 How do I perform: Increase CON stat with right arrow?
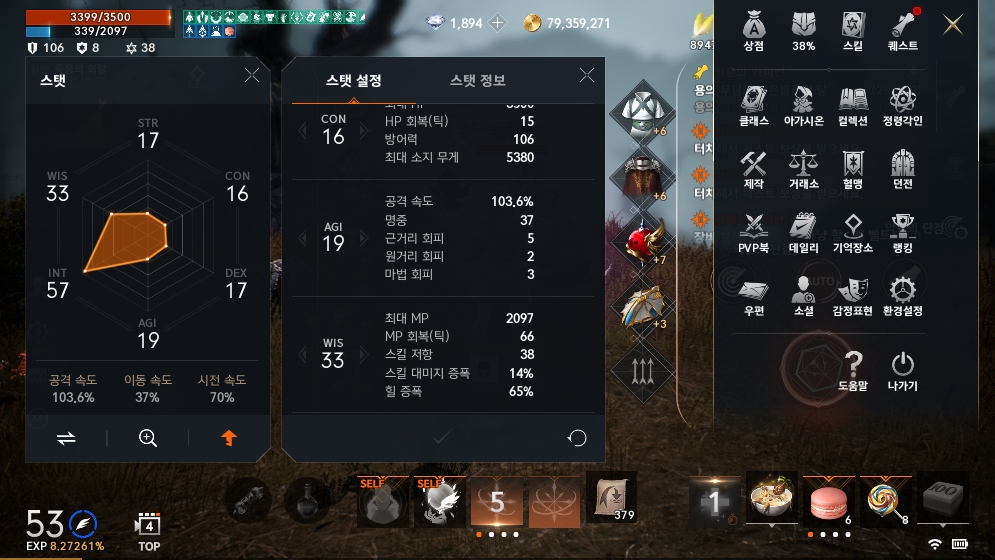(x=364, y=130)
